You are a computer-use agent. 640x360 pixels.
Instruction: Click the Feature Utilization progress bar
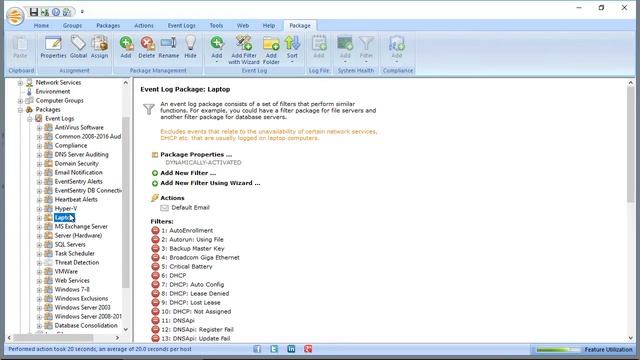(x=558, y=350)
